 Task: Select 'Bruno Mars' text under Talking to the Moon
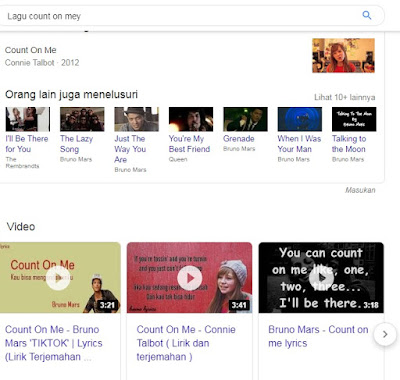coord(348,159)
